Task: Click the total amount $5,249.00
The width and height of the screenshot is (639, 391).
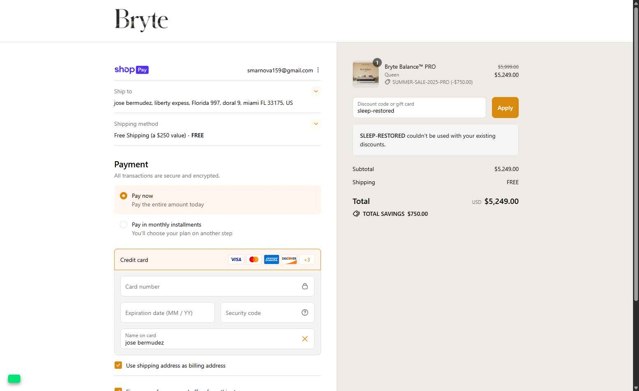Action: [x=501, y=201]
